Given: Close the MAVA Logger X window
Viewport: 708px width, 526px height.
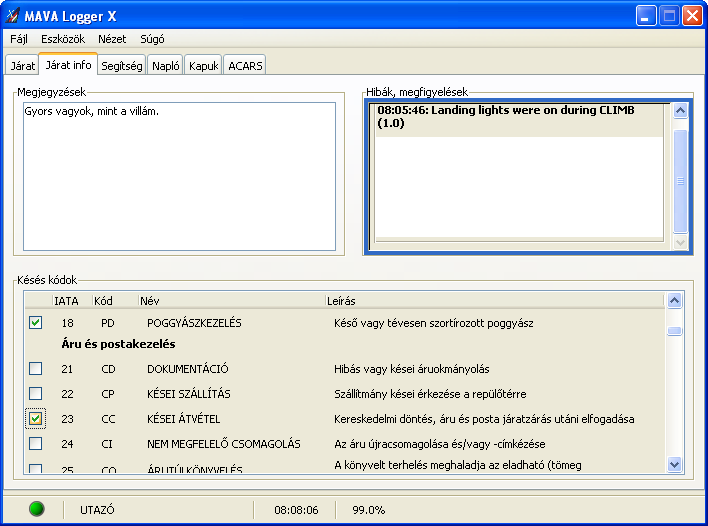Looking at the screenshot, I should (692, 16).
